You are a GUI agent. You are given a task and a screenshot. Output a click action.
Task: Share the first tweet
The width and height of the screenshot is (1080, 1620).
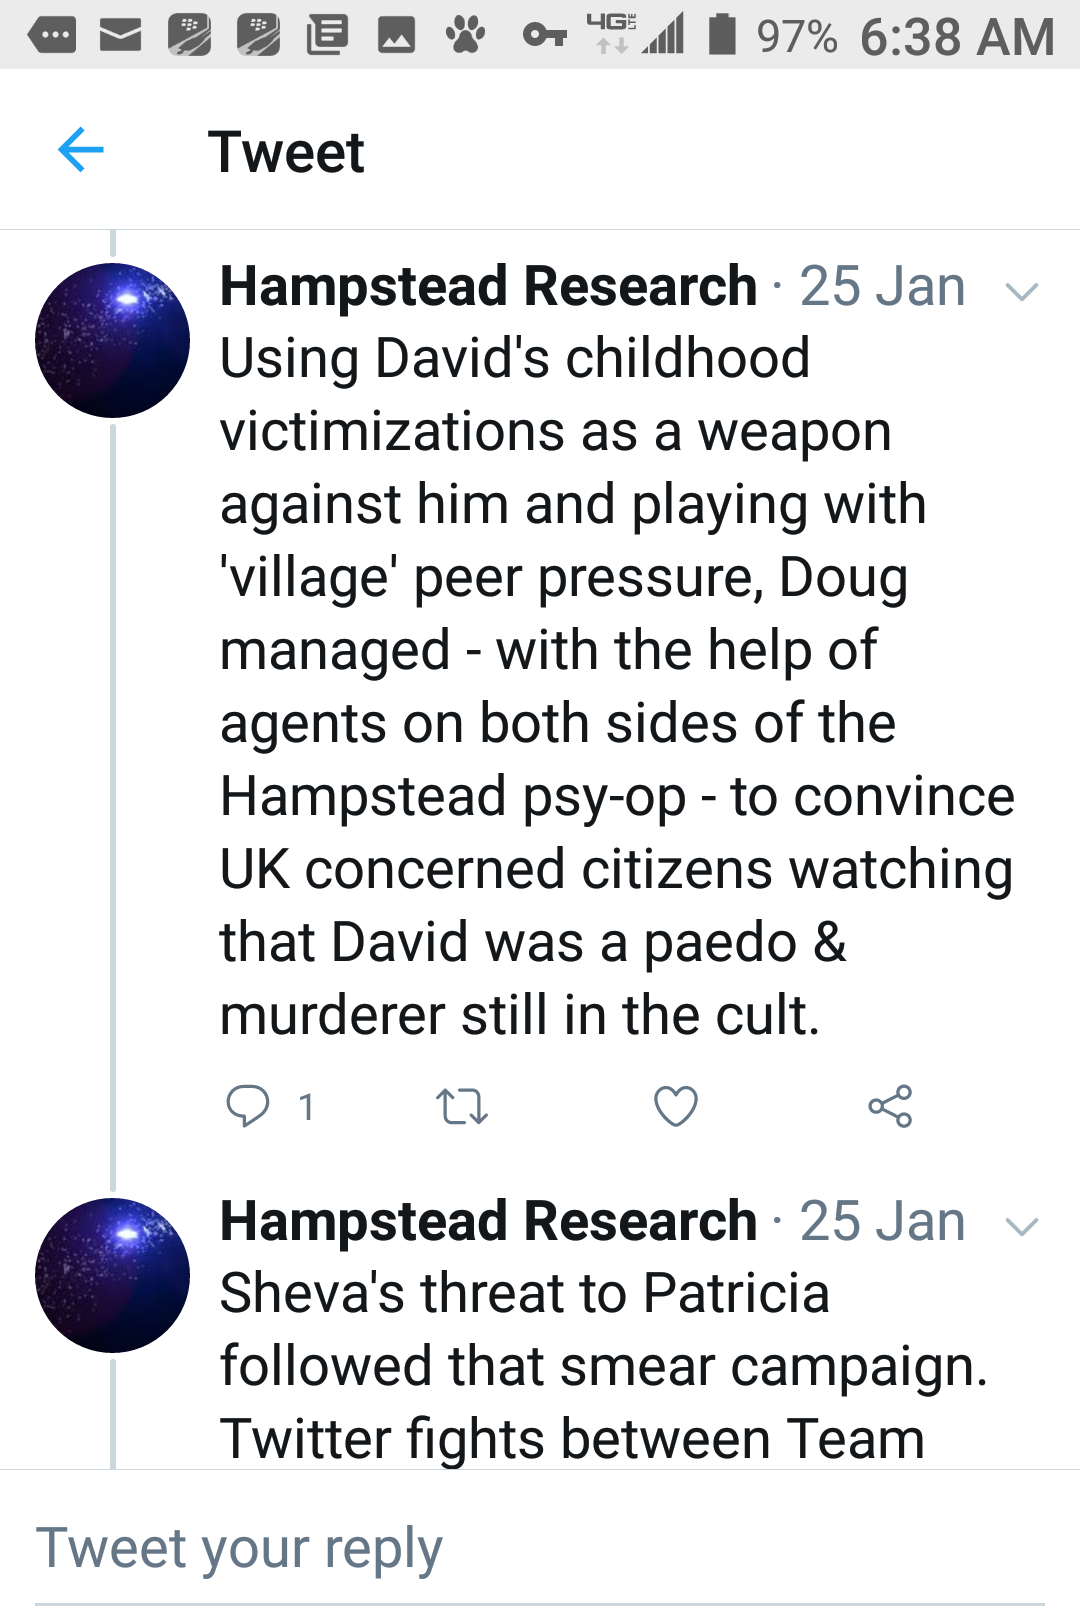(x=890, y=1106)
